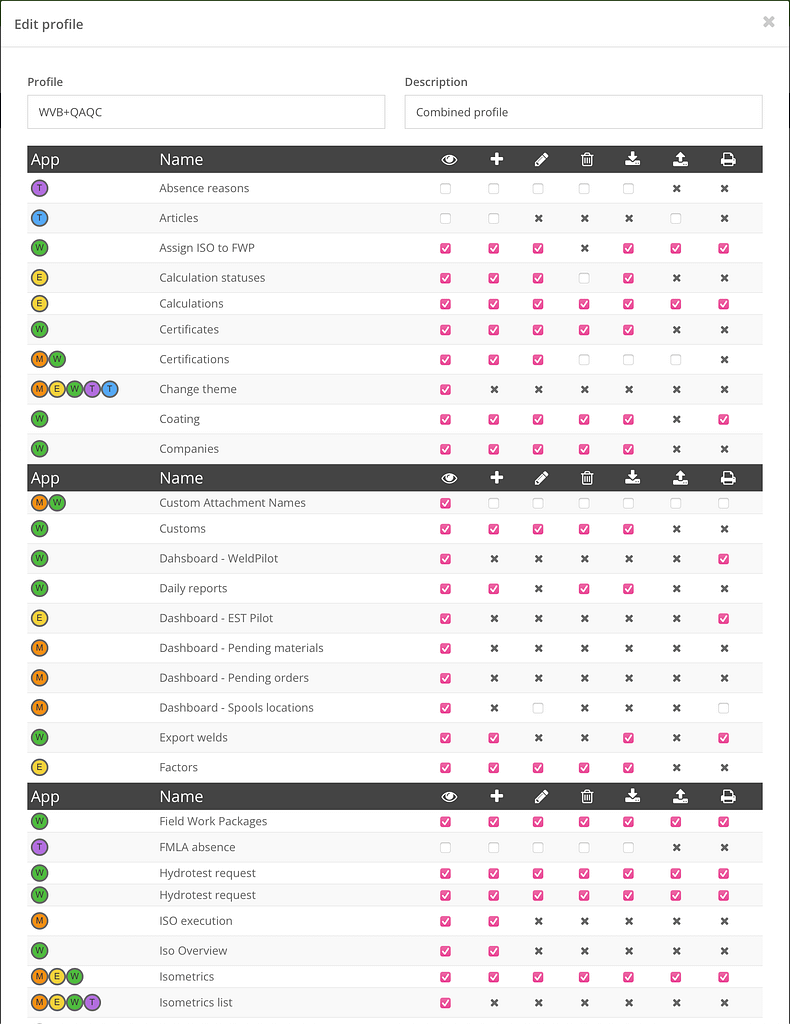Click the print icon in first header
The image size is (790, 1024).
click(728, 159)
